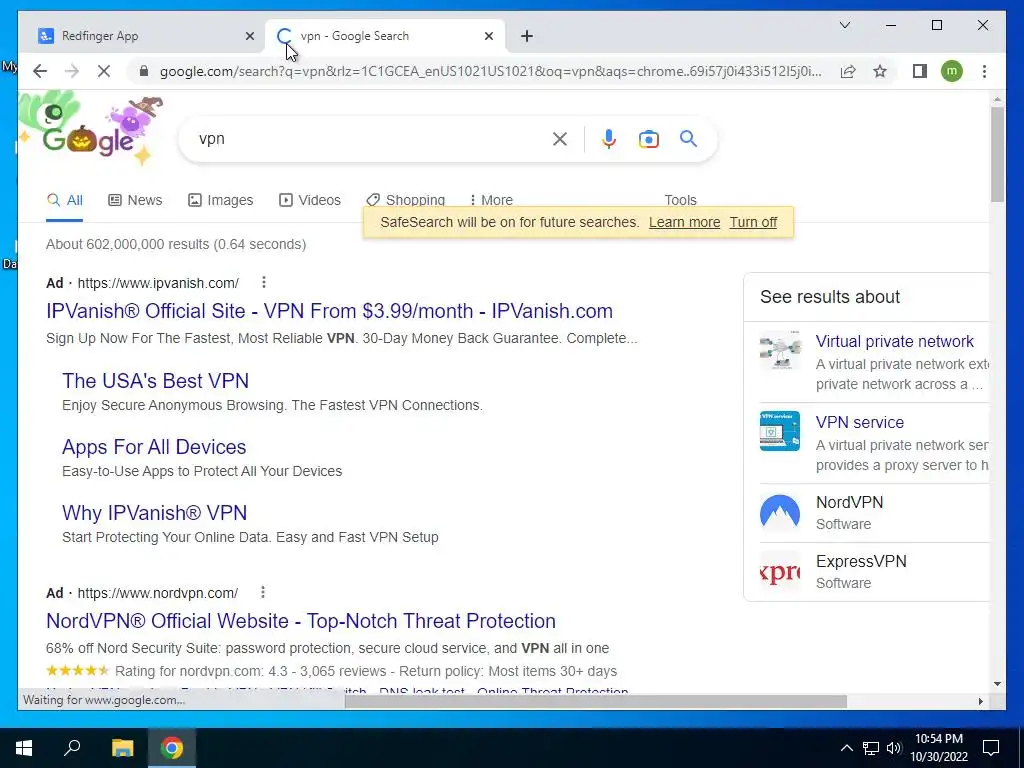Select the News results tab

(135, 200)
